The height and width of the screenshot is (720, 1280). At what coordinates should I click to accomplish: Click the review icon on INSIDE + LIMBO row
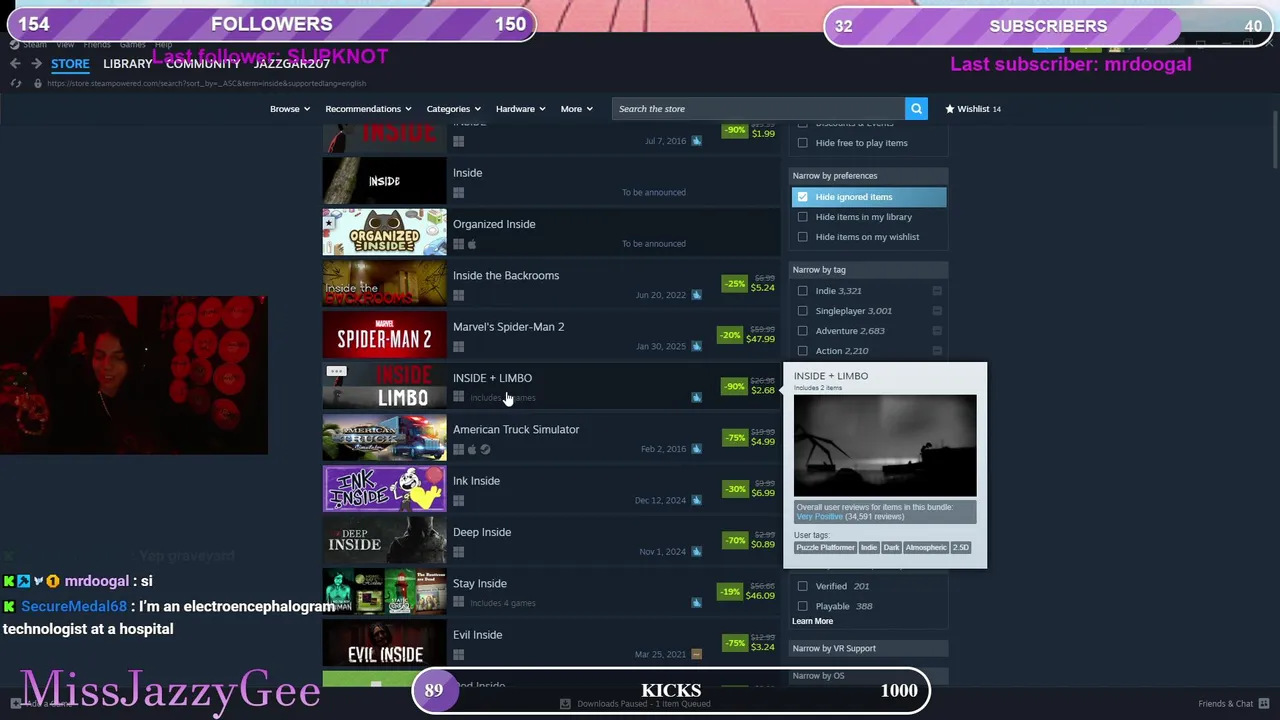(x=696, y=397)
